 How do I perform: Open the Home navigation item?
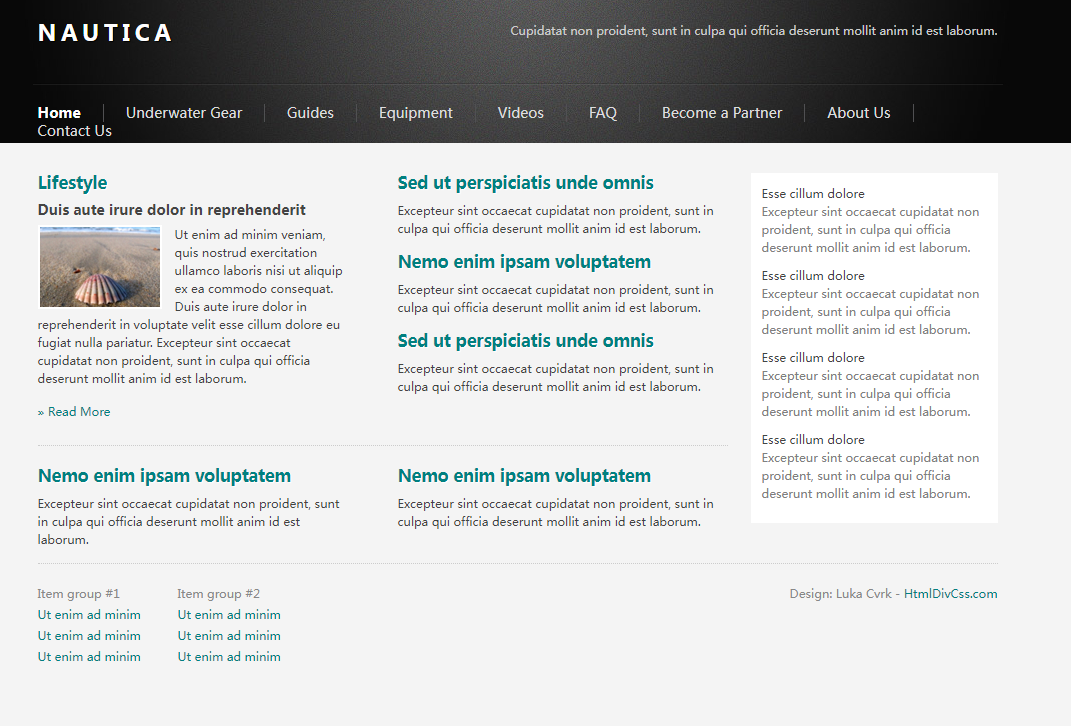point(59,113)
